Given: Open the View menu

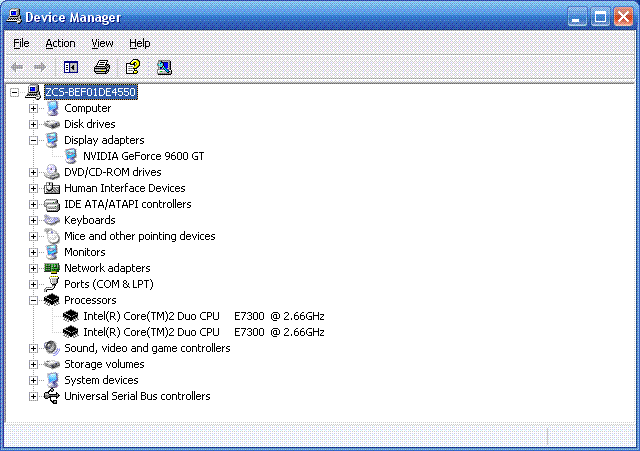Looking at the screenshot, I should pos(102,43).
